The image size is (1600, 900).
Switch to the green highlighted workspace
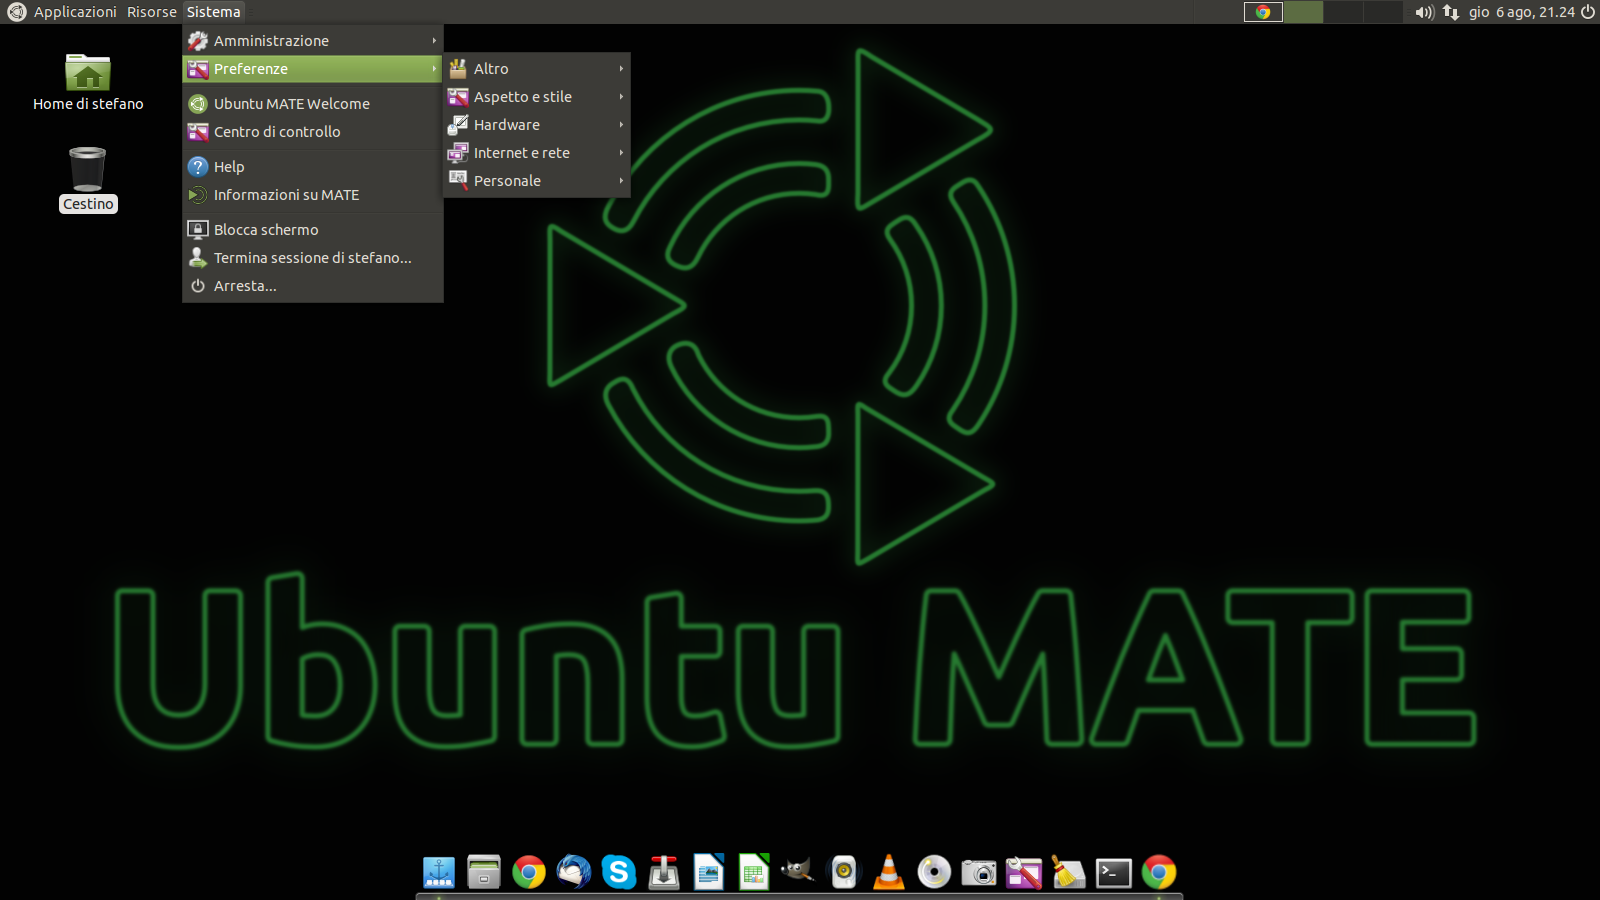1303,12
